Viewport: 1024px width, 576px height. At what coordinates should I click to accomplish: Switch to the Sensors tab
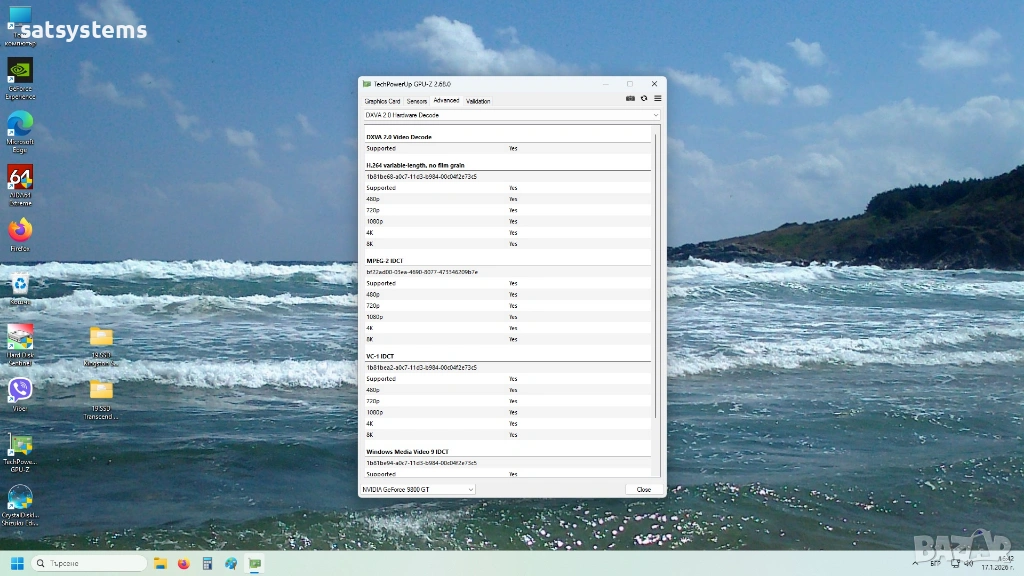click(x=417, y=101)
